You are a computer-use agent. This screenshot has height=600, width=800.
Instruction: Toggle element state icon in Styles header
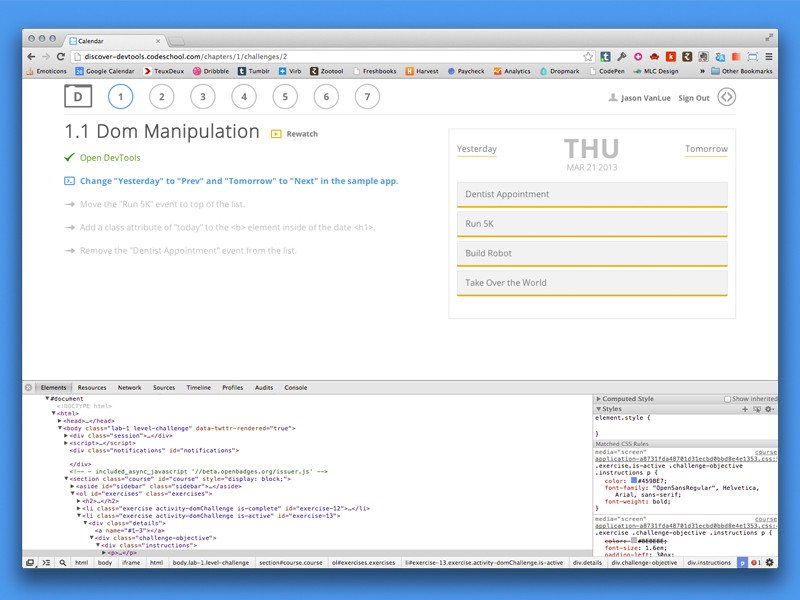pos(757,409)
